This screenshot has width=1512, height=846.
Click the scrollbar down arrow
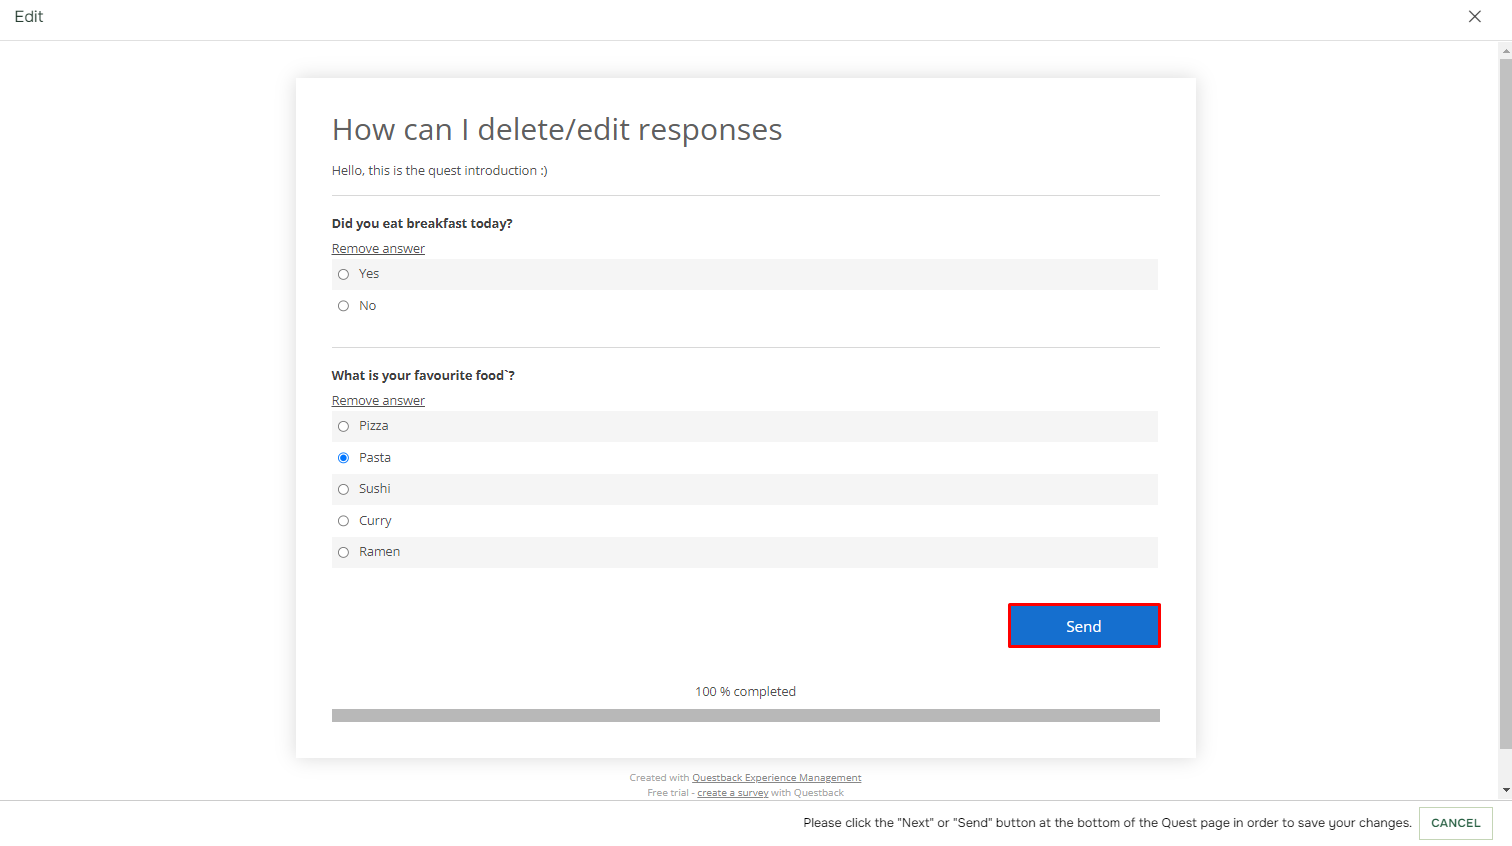[1505, 791]
